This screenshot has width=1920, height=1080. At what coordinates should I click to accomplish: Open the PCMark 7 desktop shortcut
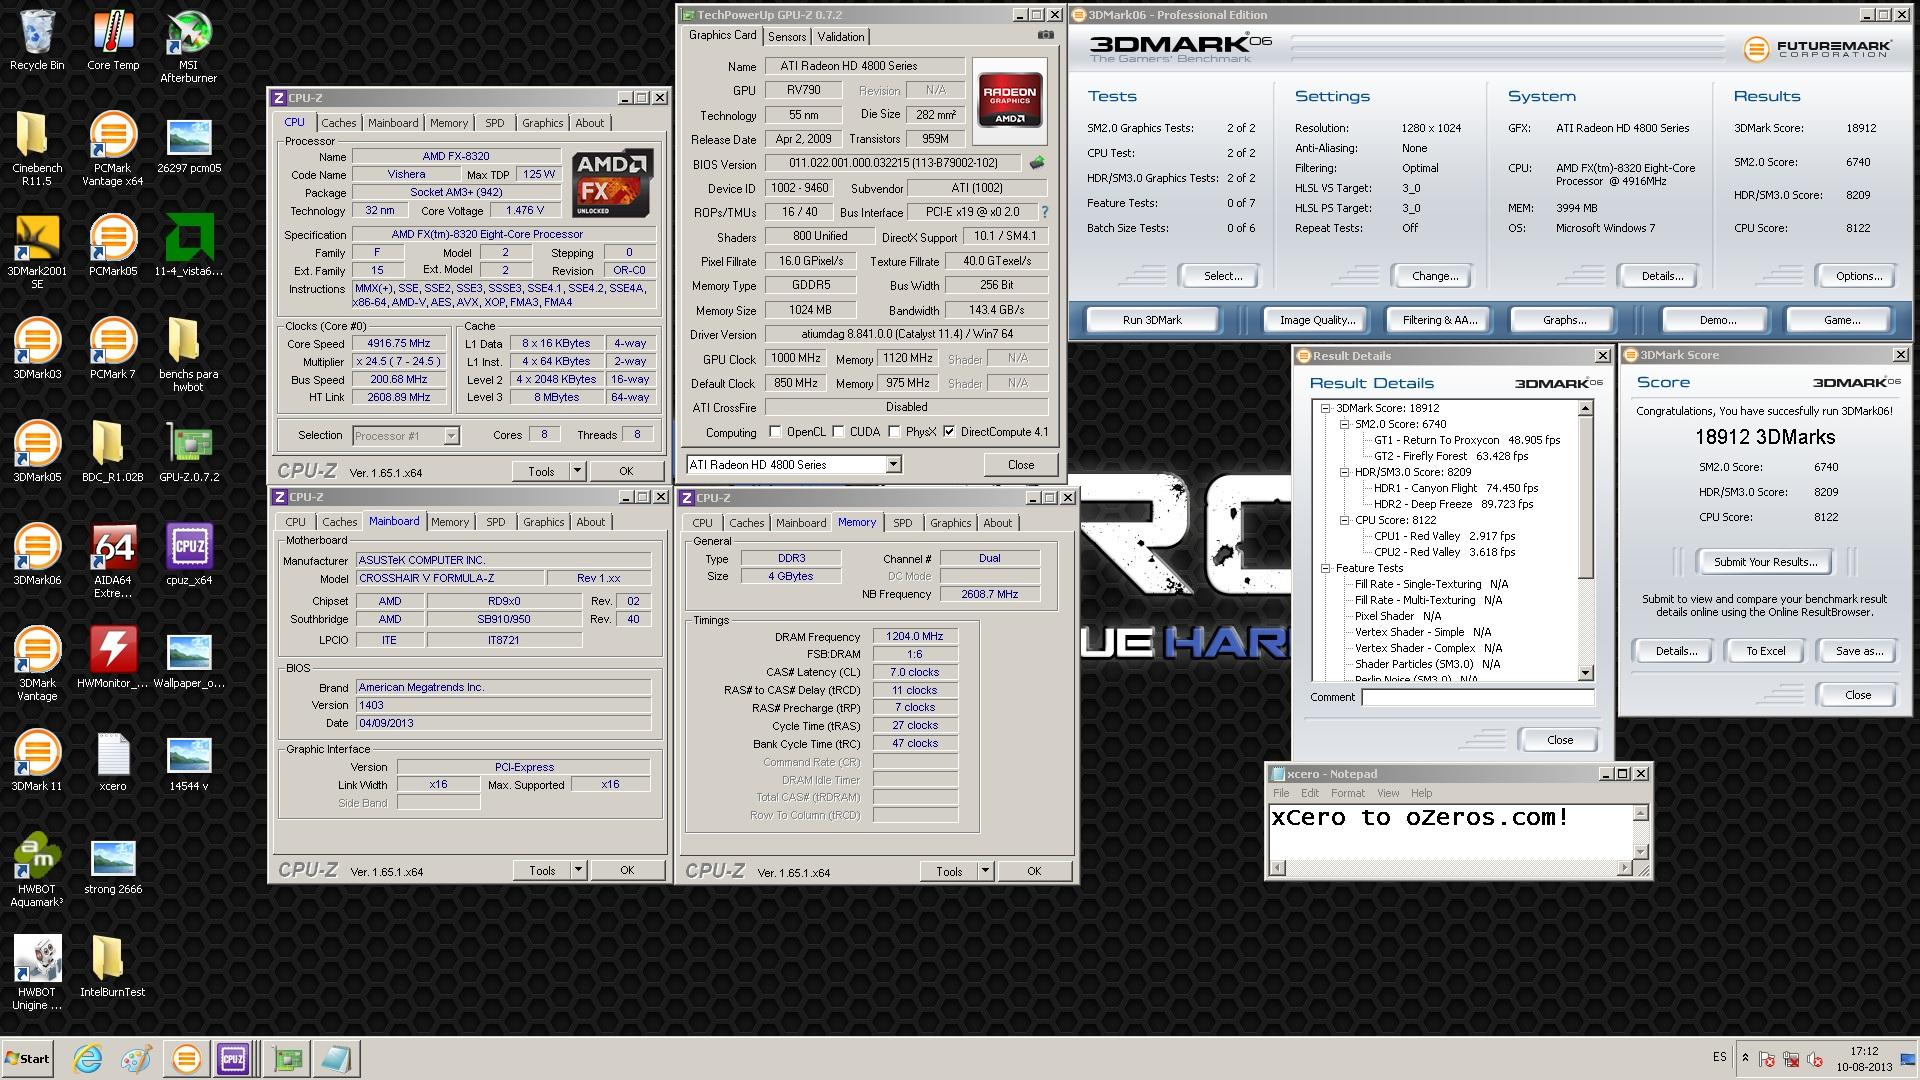(113, 349)
